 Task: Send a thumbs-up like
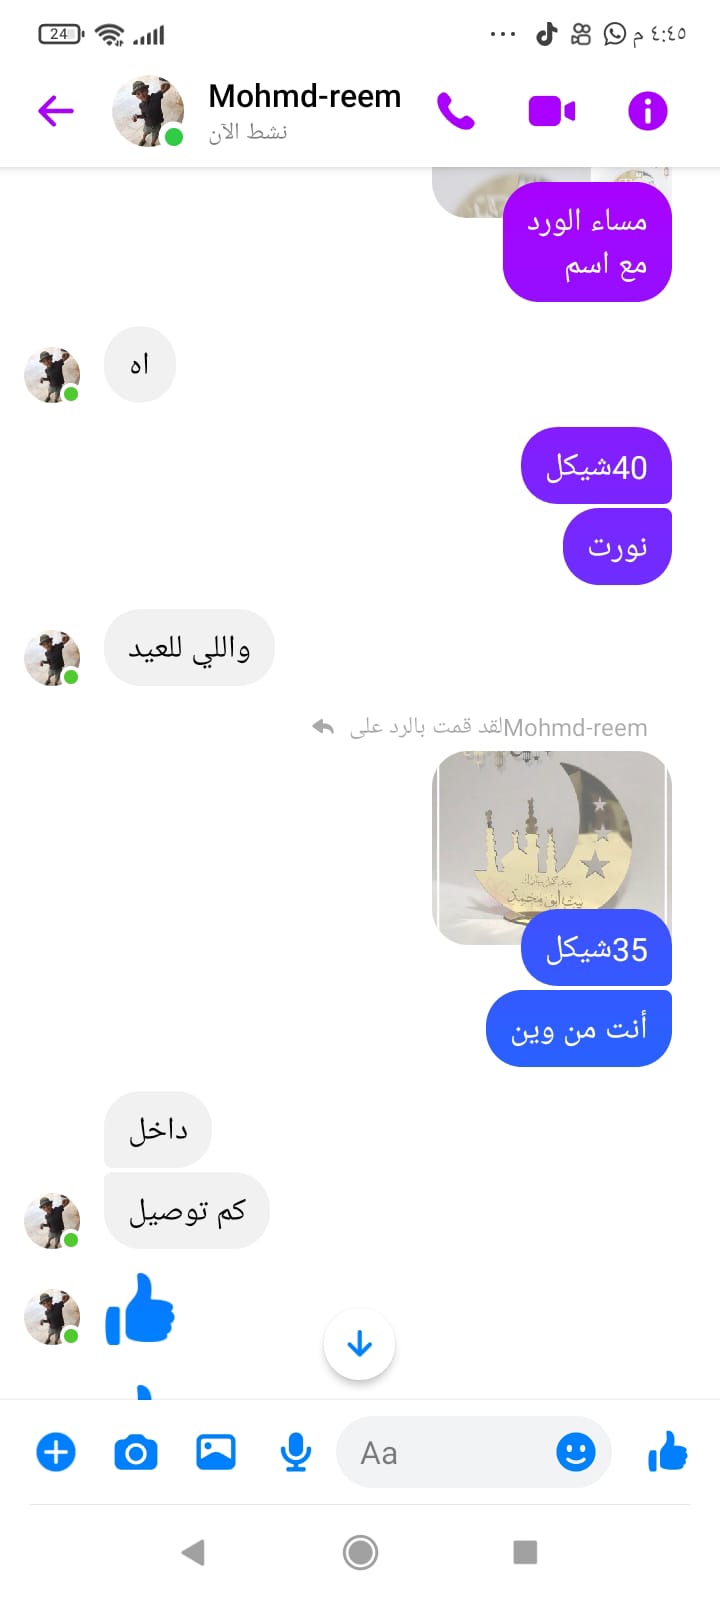click(668, 1451)
